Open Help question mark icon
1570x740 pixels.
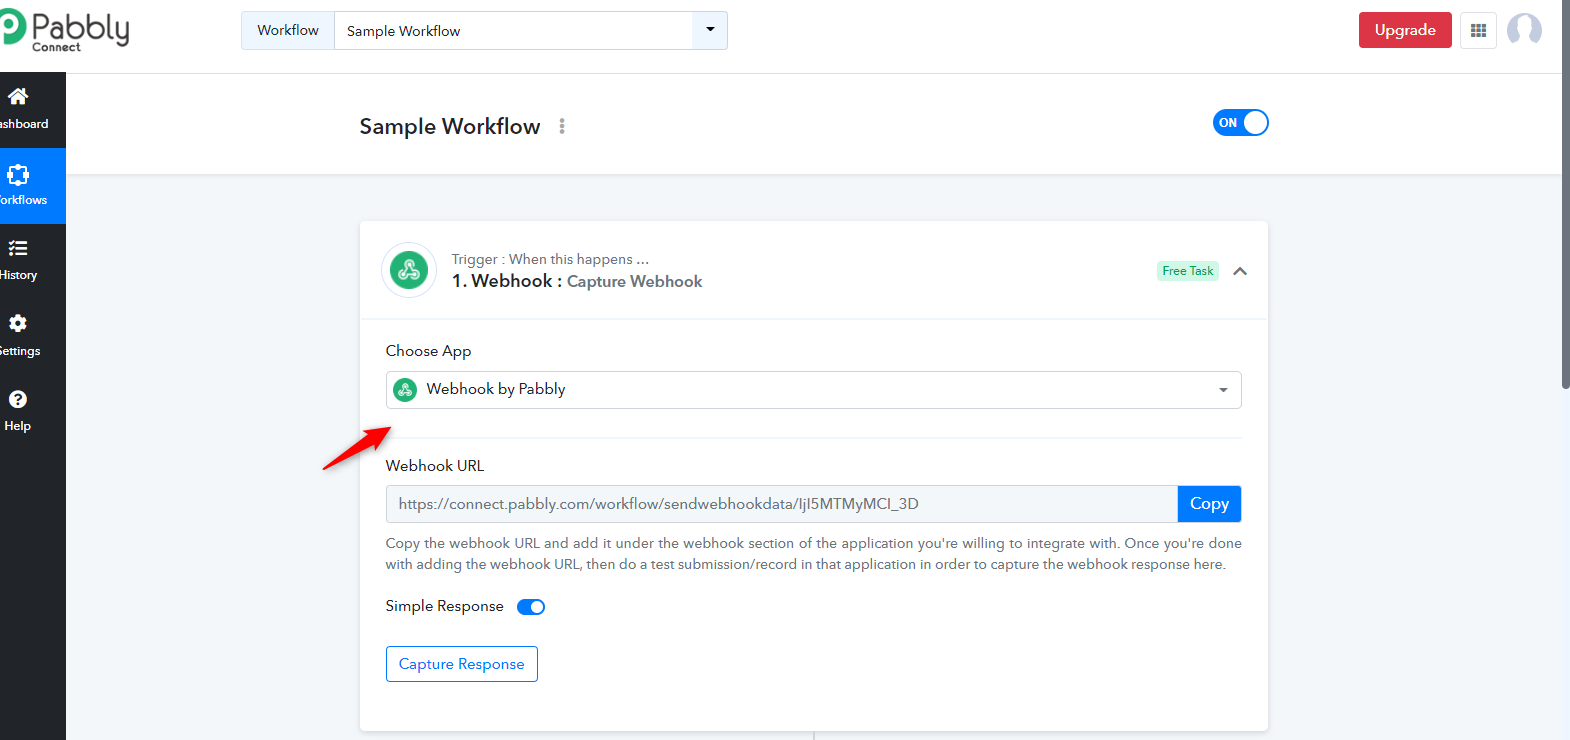click(18, 399)
